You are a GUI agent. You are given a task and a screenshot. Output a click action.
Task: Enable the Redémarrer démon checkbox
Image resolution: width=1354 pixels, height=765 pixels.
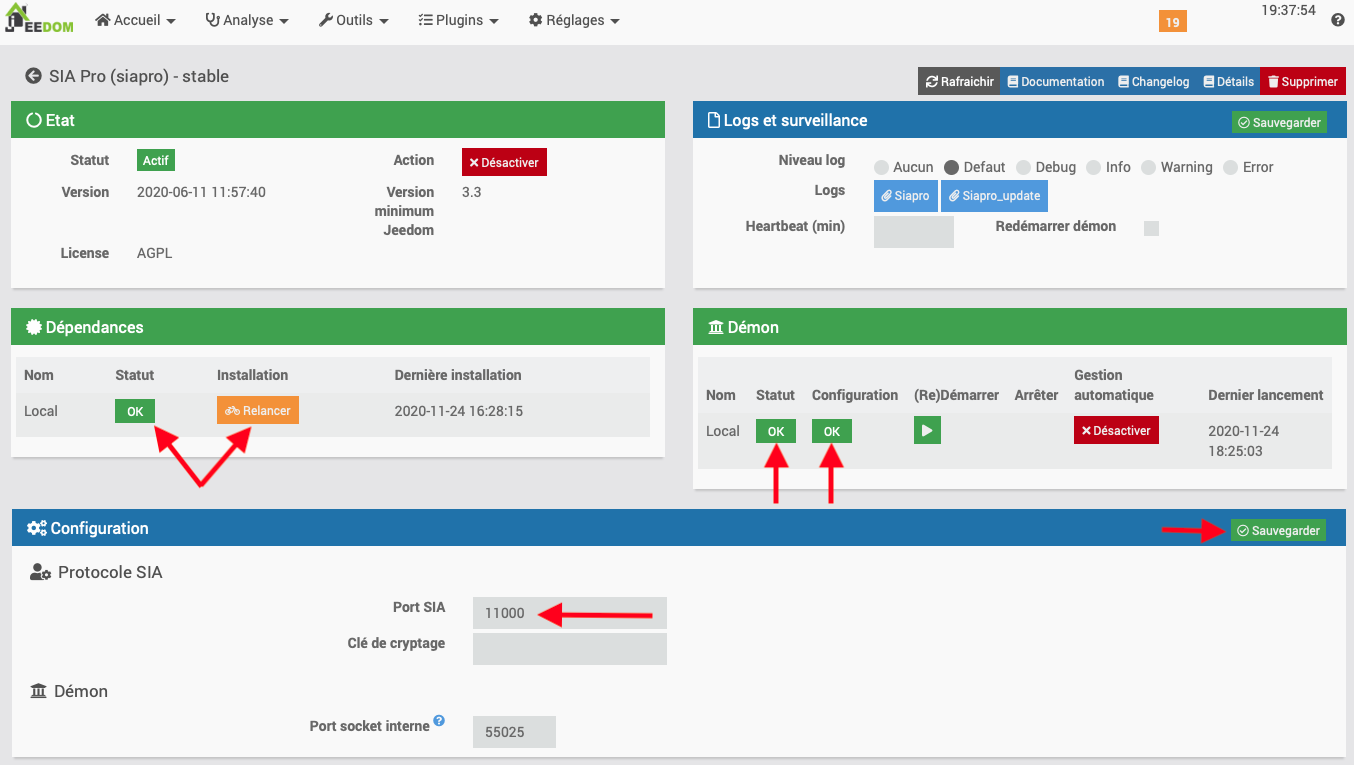tap(1151, 228)
